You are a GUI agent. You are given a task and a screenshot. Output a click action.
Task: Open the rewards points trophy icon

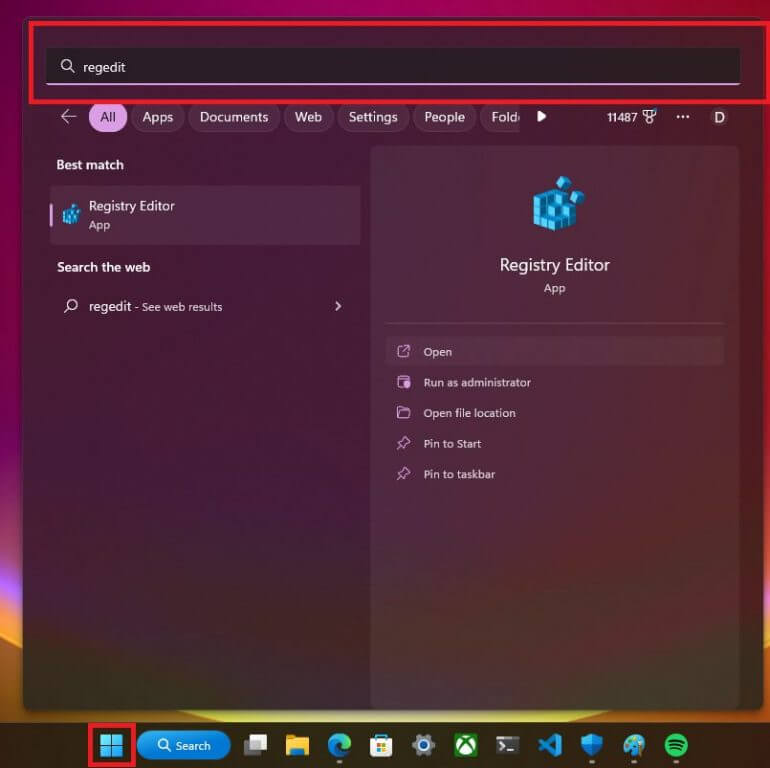point(649,116)
